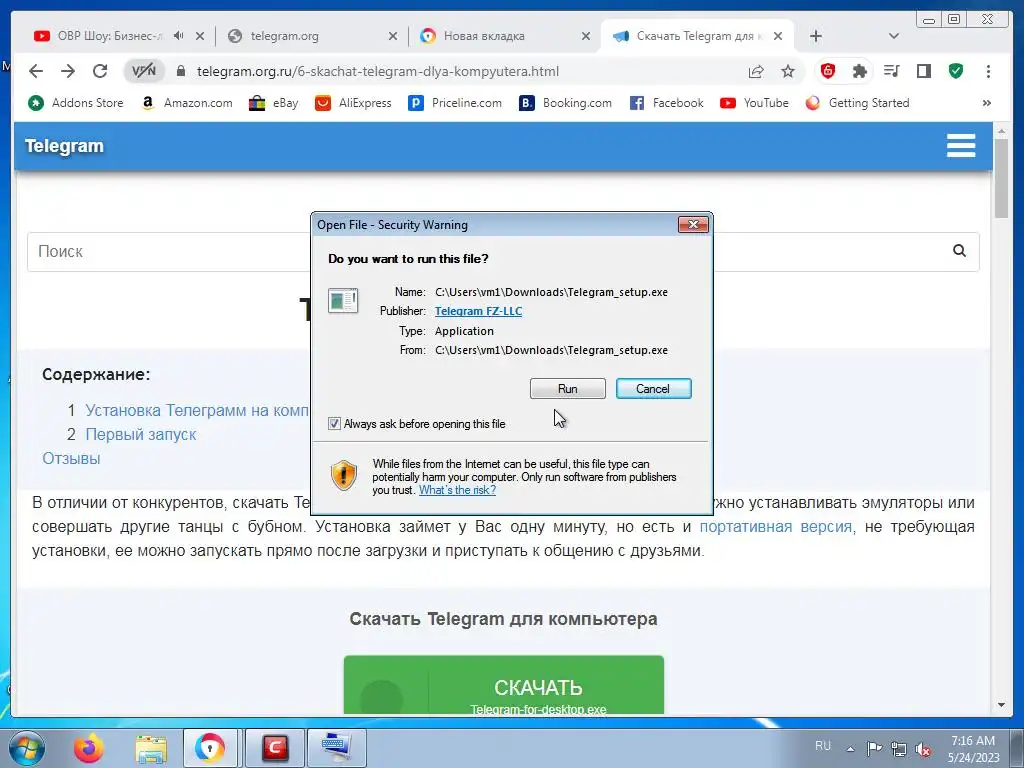Expand the tab search chevron
The height and width of the screenshot is (768, 1024).
[894, 36]
